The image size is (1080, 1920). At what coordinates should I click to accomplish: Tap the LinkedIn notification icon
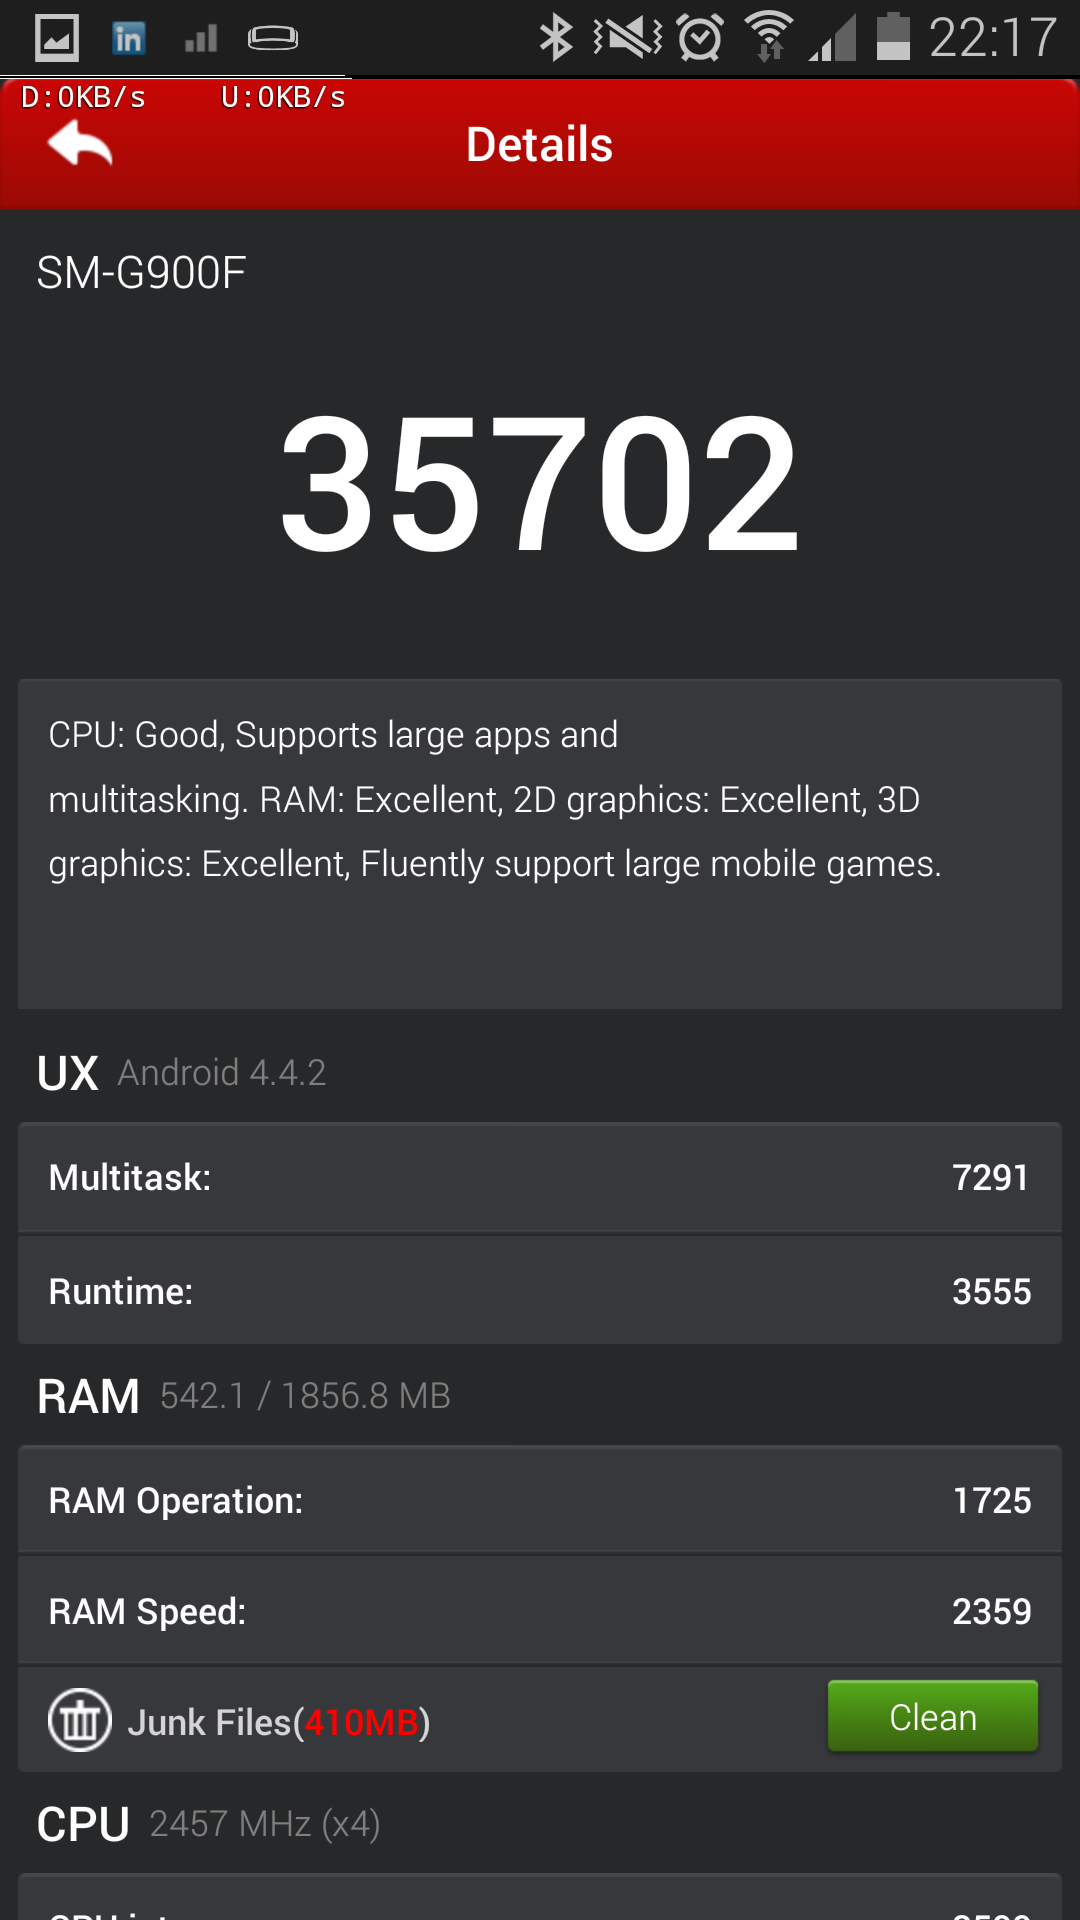click(128, 39)
